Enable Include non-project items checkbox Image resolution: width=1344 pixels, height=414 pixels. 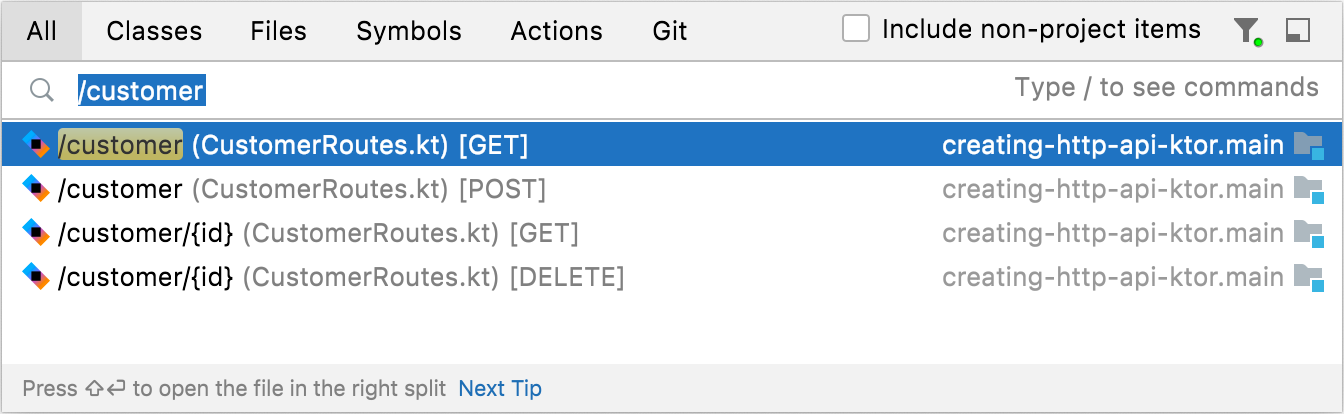[856, 29]
